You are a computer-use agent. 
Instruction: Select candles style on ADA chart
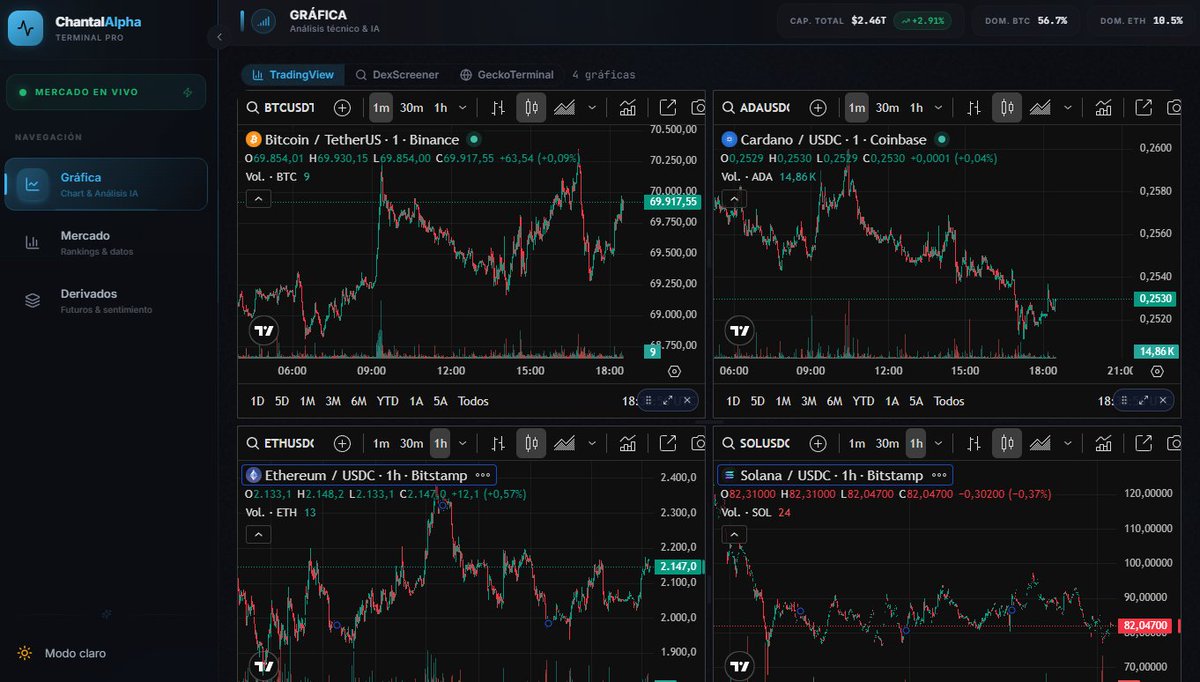tap(1008, 108)
